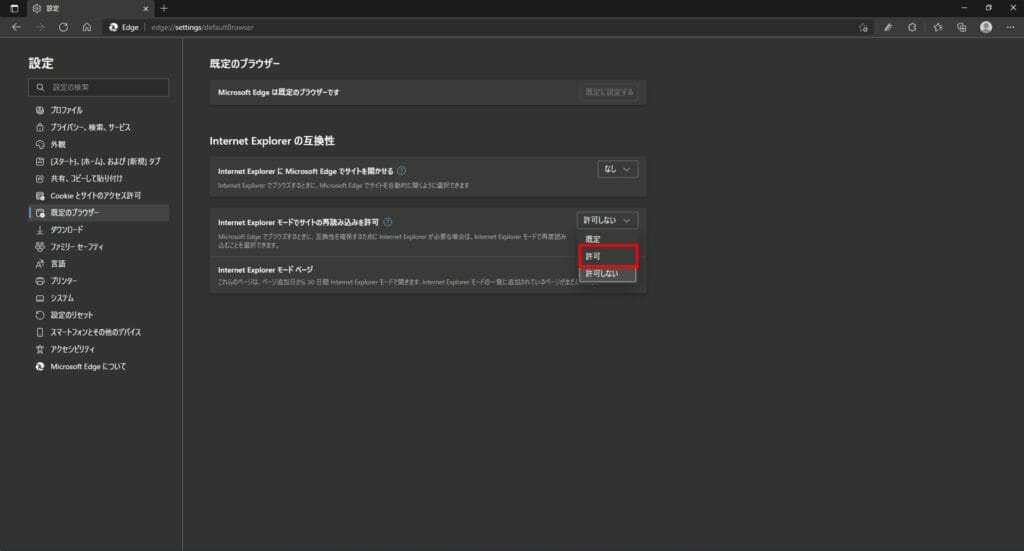Expand the なし dropdown for opening sites in Edge
This screenshot has height=551, width=1024.
[618, 169]
